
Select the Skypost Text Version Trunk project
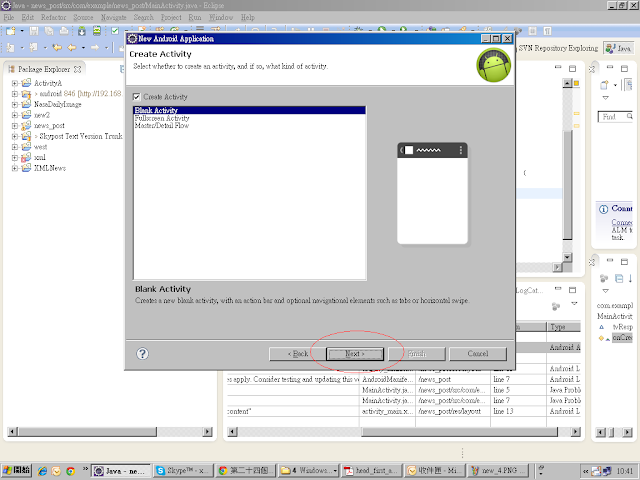pos(81,136)
